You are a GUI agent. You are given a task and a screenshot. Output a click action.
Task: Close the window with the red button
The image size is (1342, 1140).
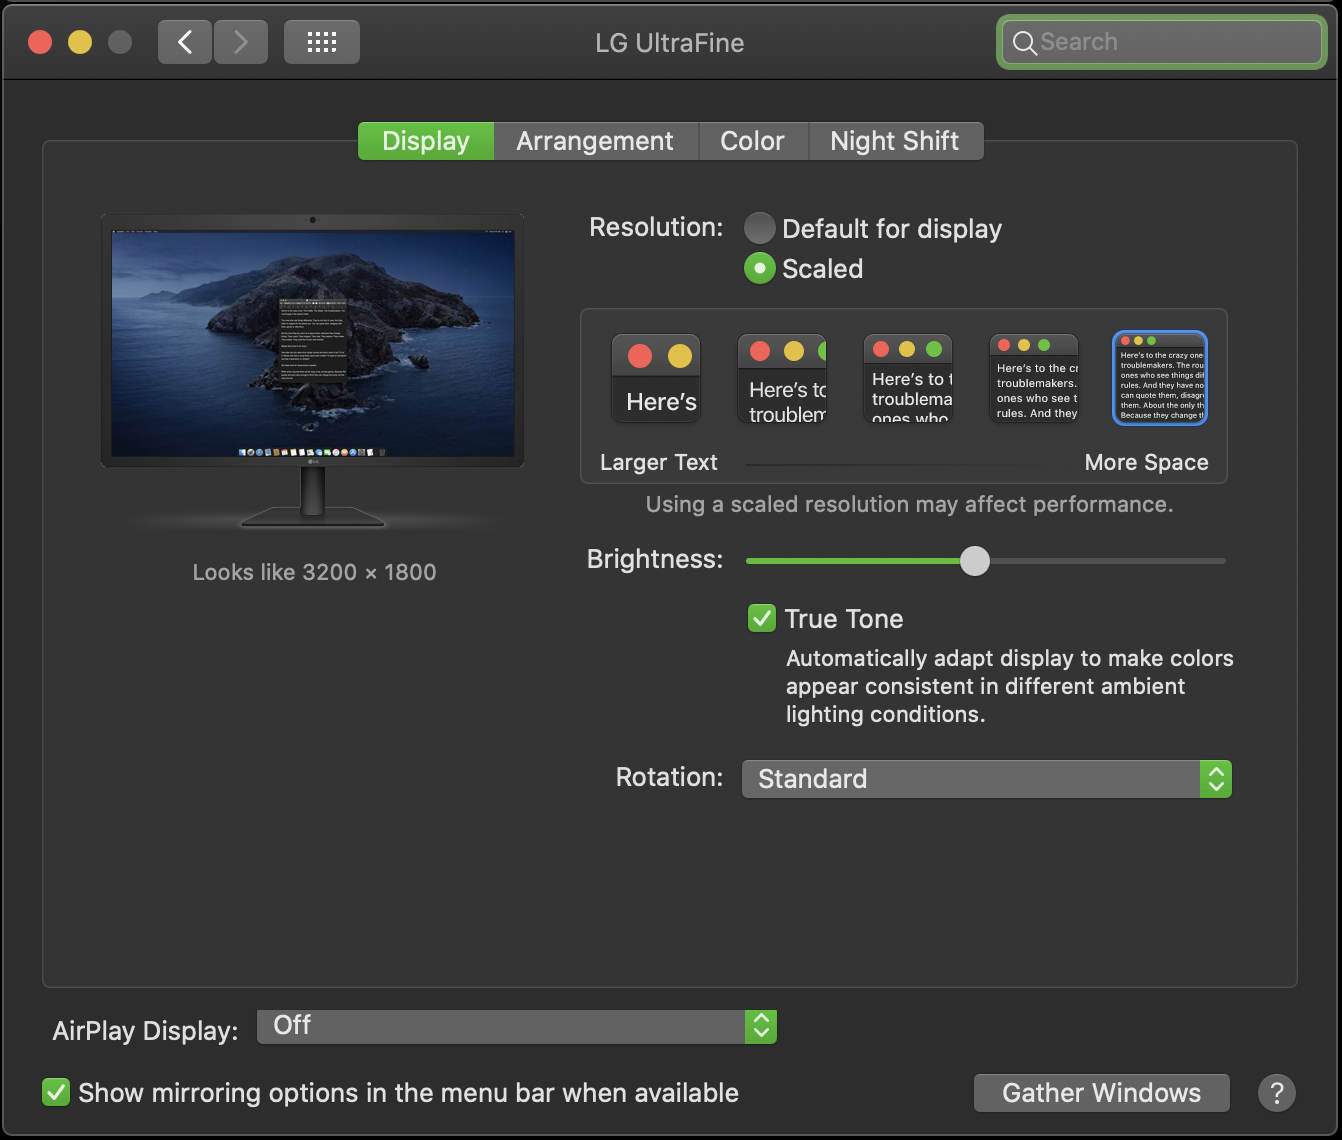pos(40,42)
